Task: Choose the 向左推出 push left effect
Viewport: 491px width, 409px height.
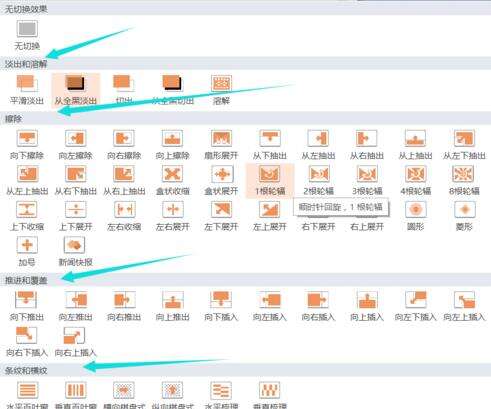Action: (76, 306)
